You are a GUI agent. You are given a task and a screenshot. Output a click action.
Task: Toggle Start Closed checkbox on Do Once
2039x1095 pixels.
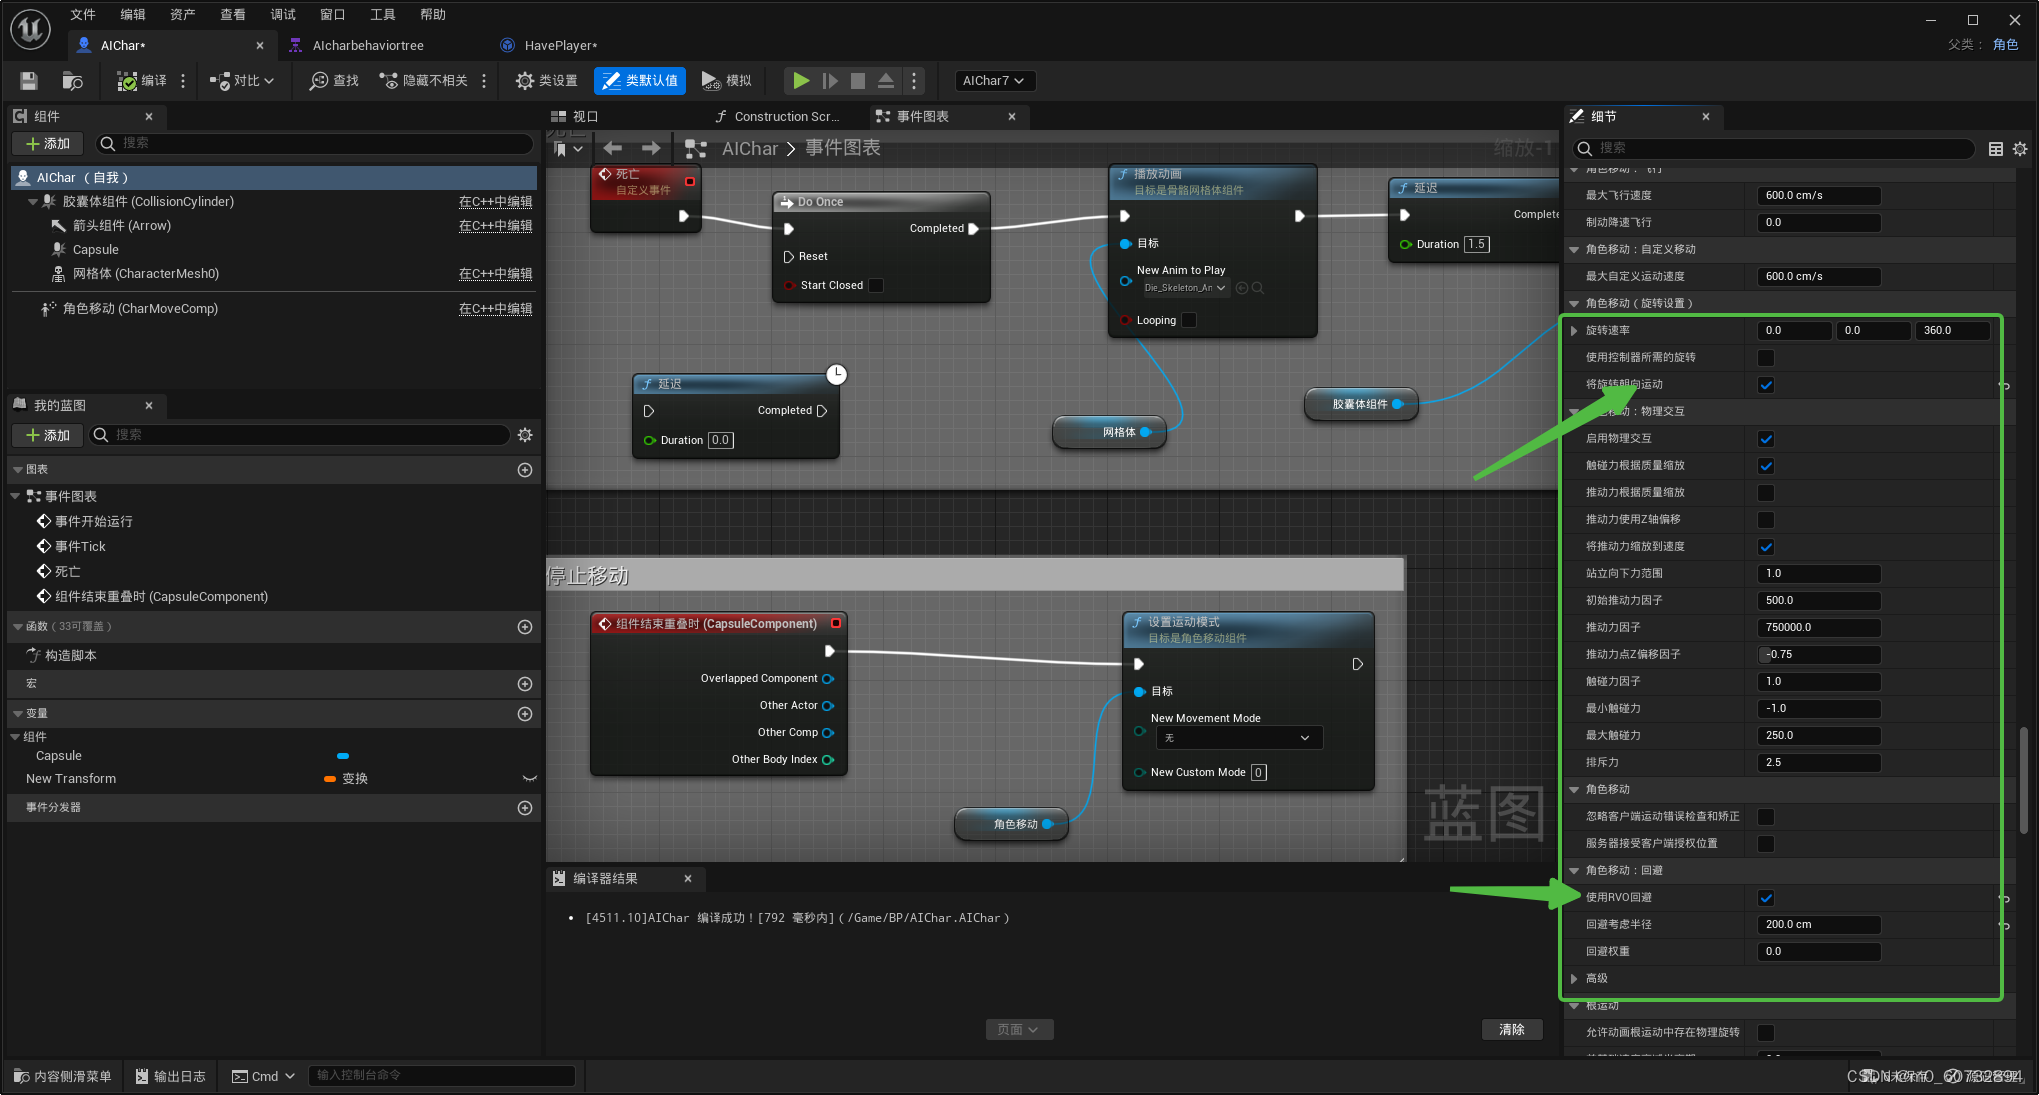click(876, 286)
